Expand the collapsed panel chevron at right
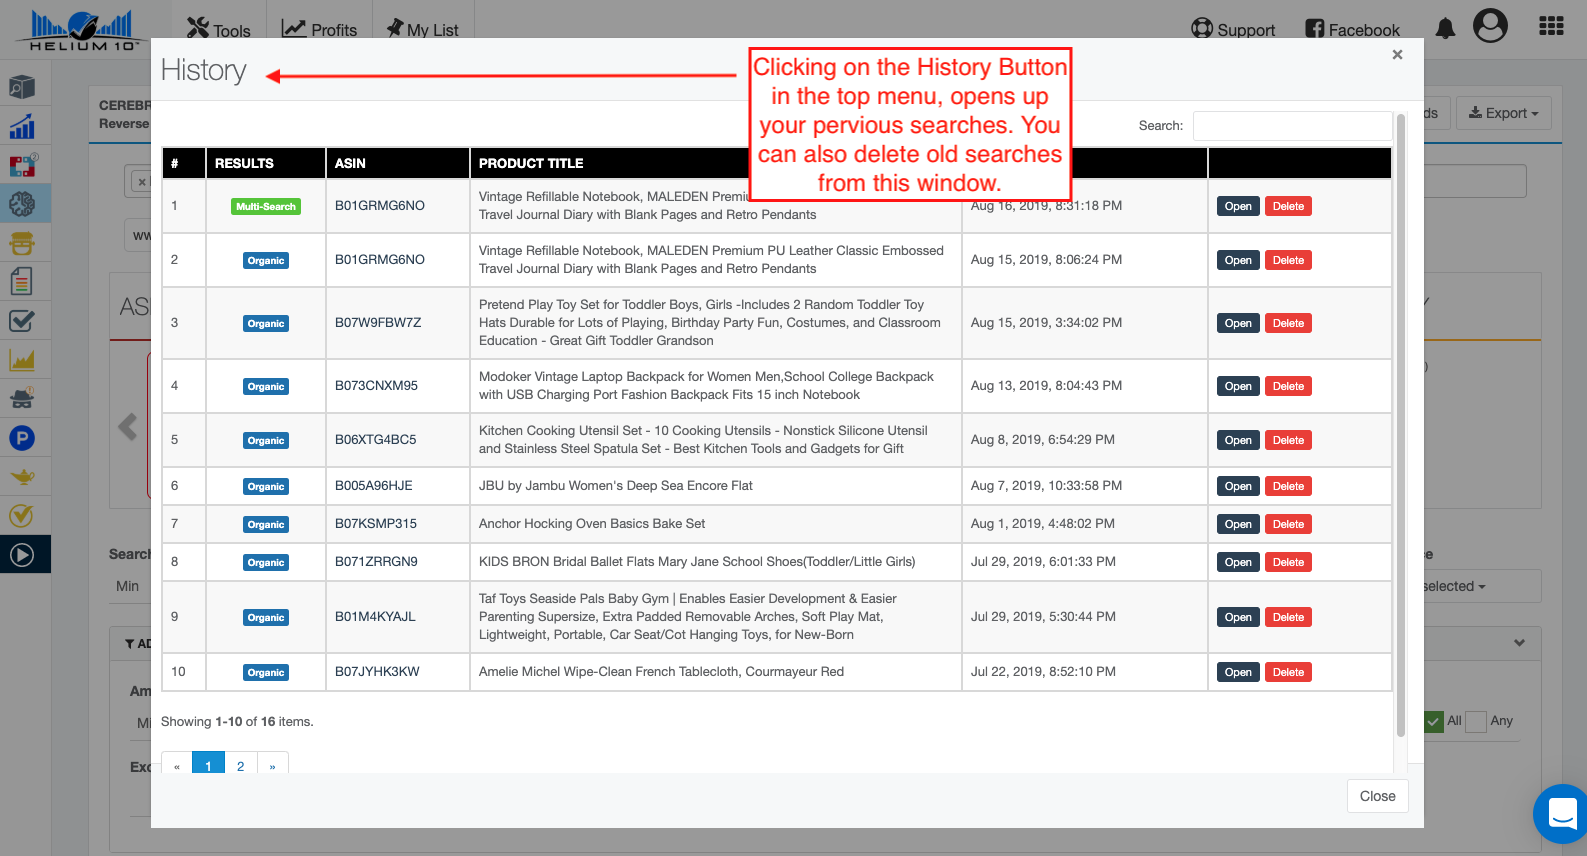This screenshot has width=1587, height=856. pos(1519,643)
